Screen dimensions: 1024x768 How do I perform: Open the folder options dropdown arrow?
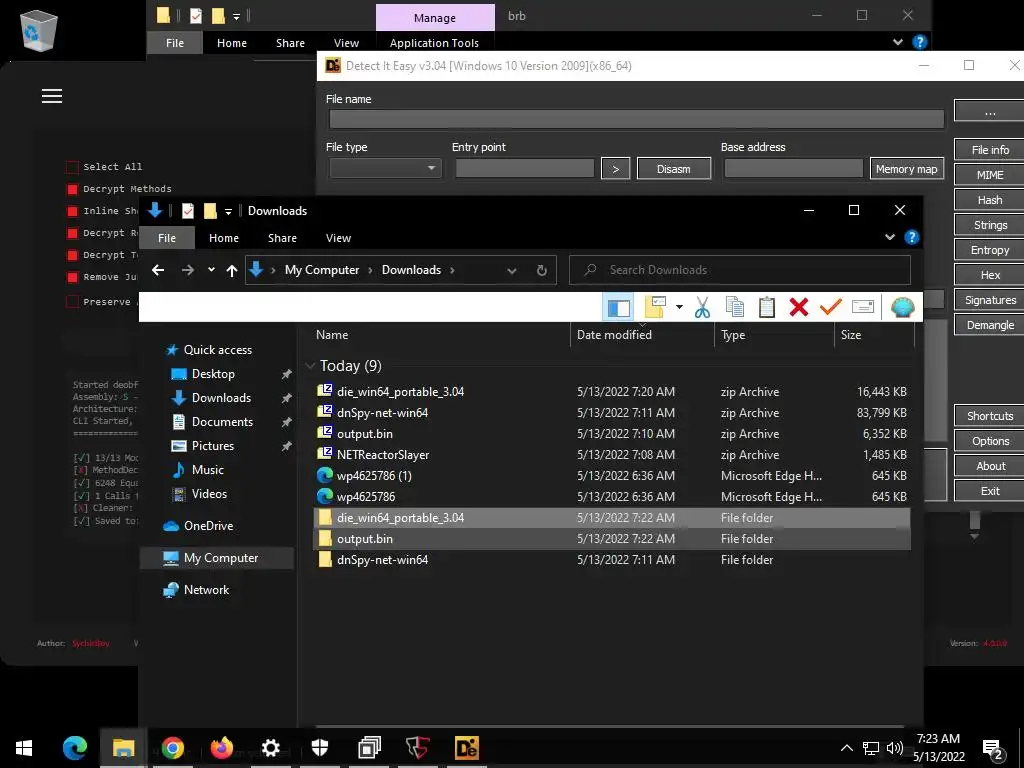(x=679, y=307)
